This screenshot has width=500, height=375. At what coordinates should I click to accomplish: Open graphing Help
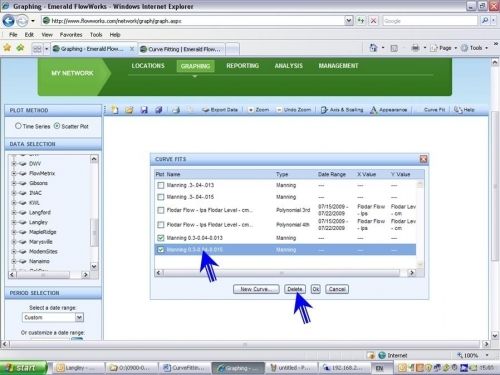click(x=464, y=110)
